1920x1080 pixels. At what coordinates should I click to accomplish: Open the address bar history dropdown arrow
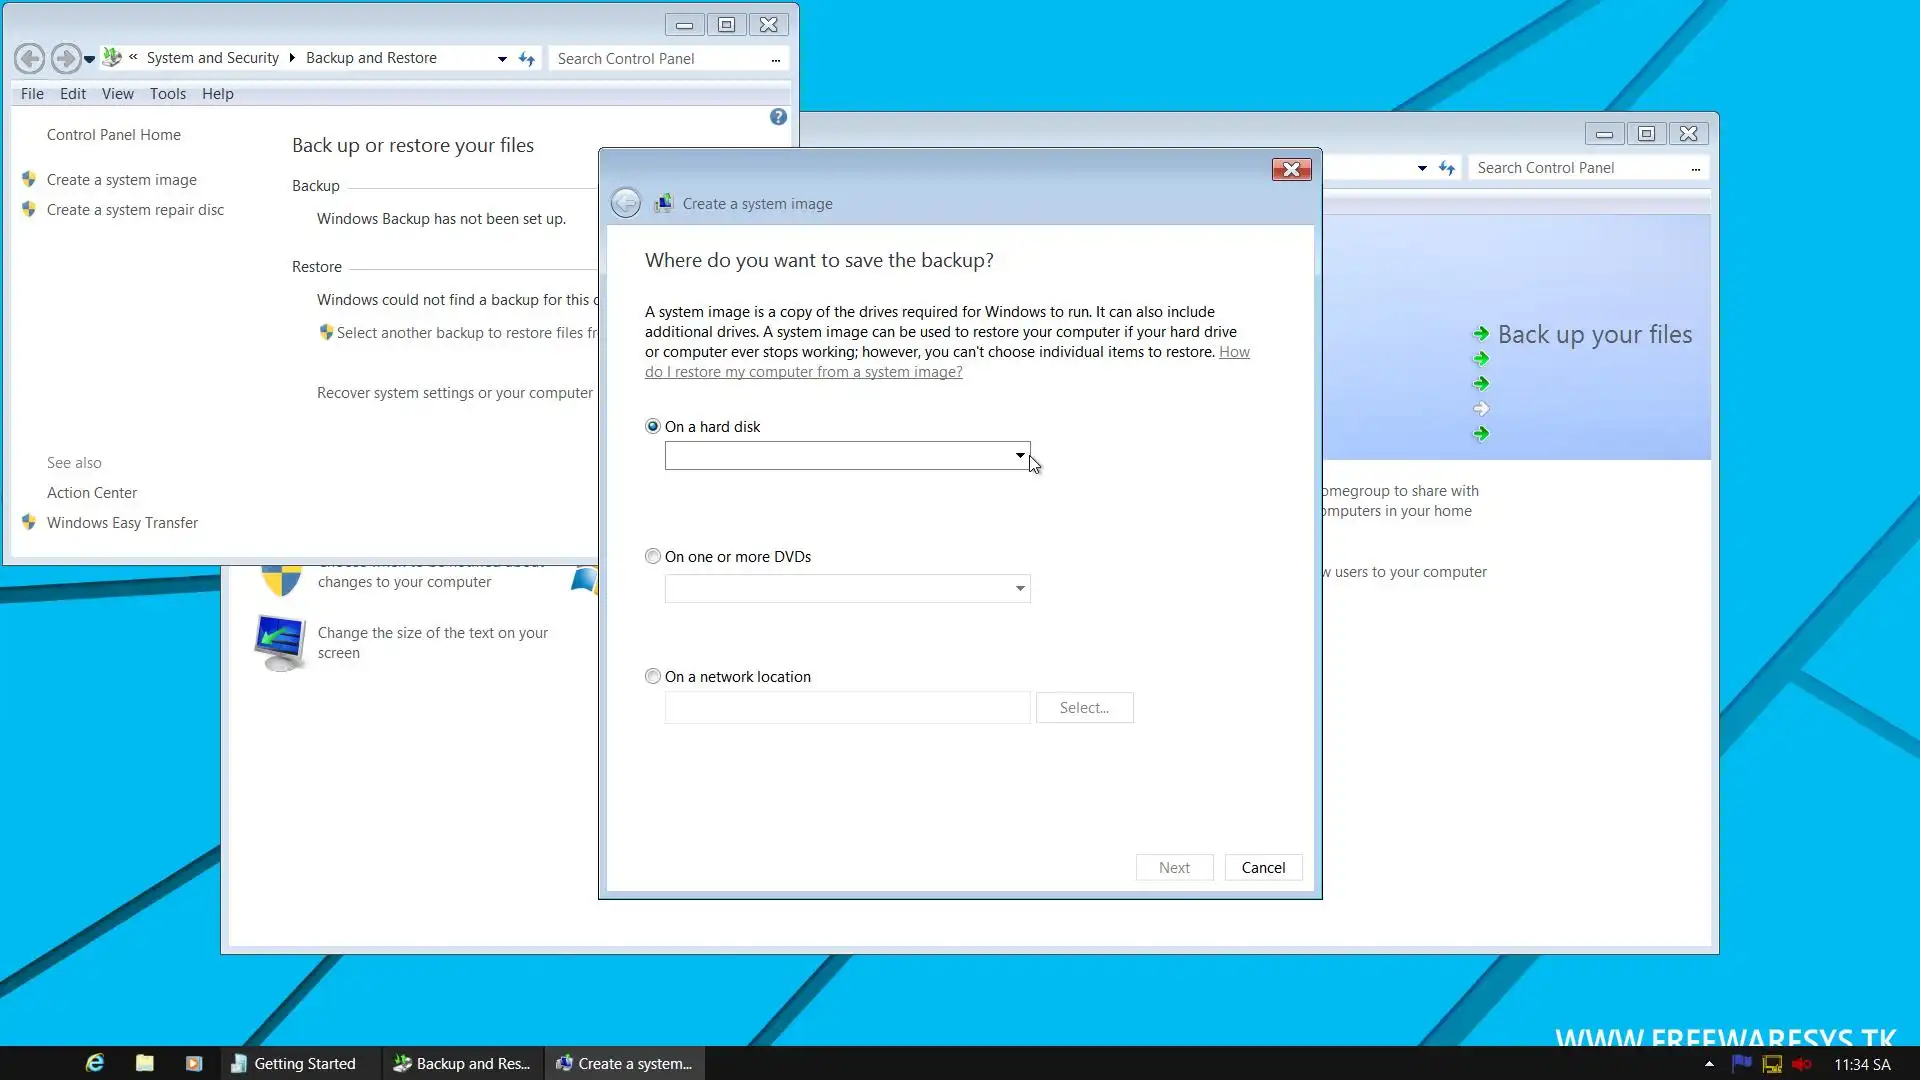pyautogui.click(x=502, y=59)
